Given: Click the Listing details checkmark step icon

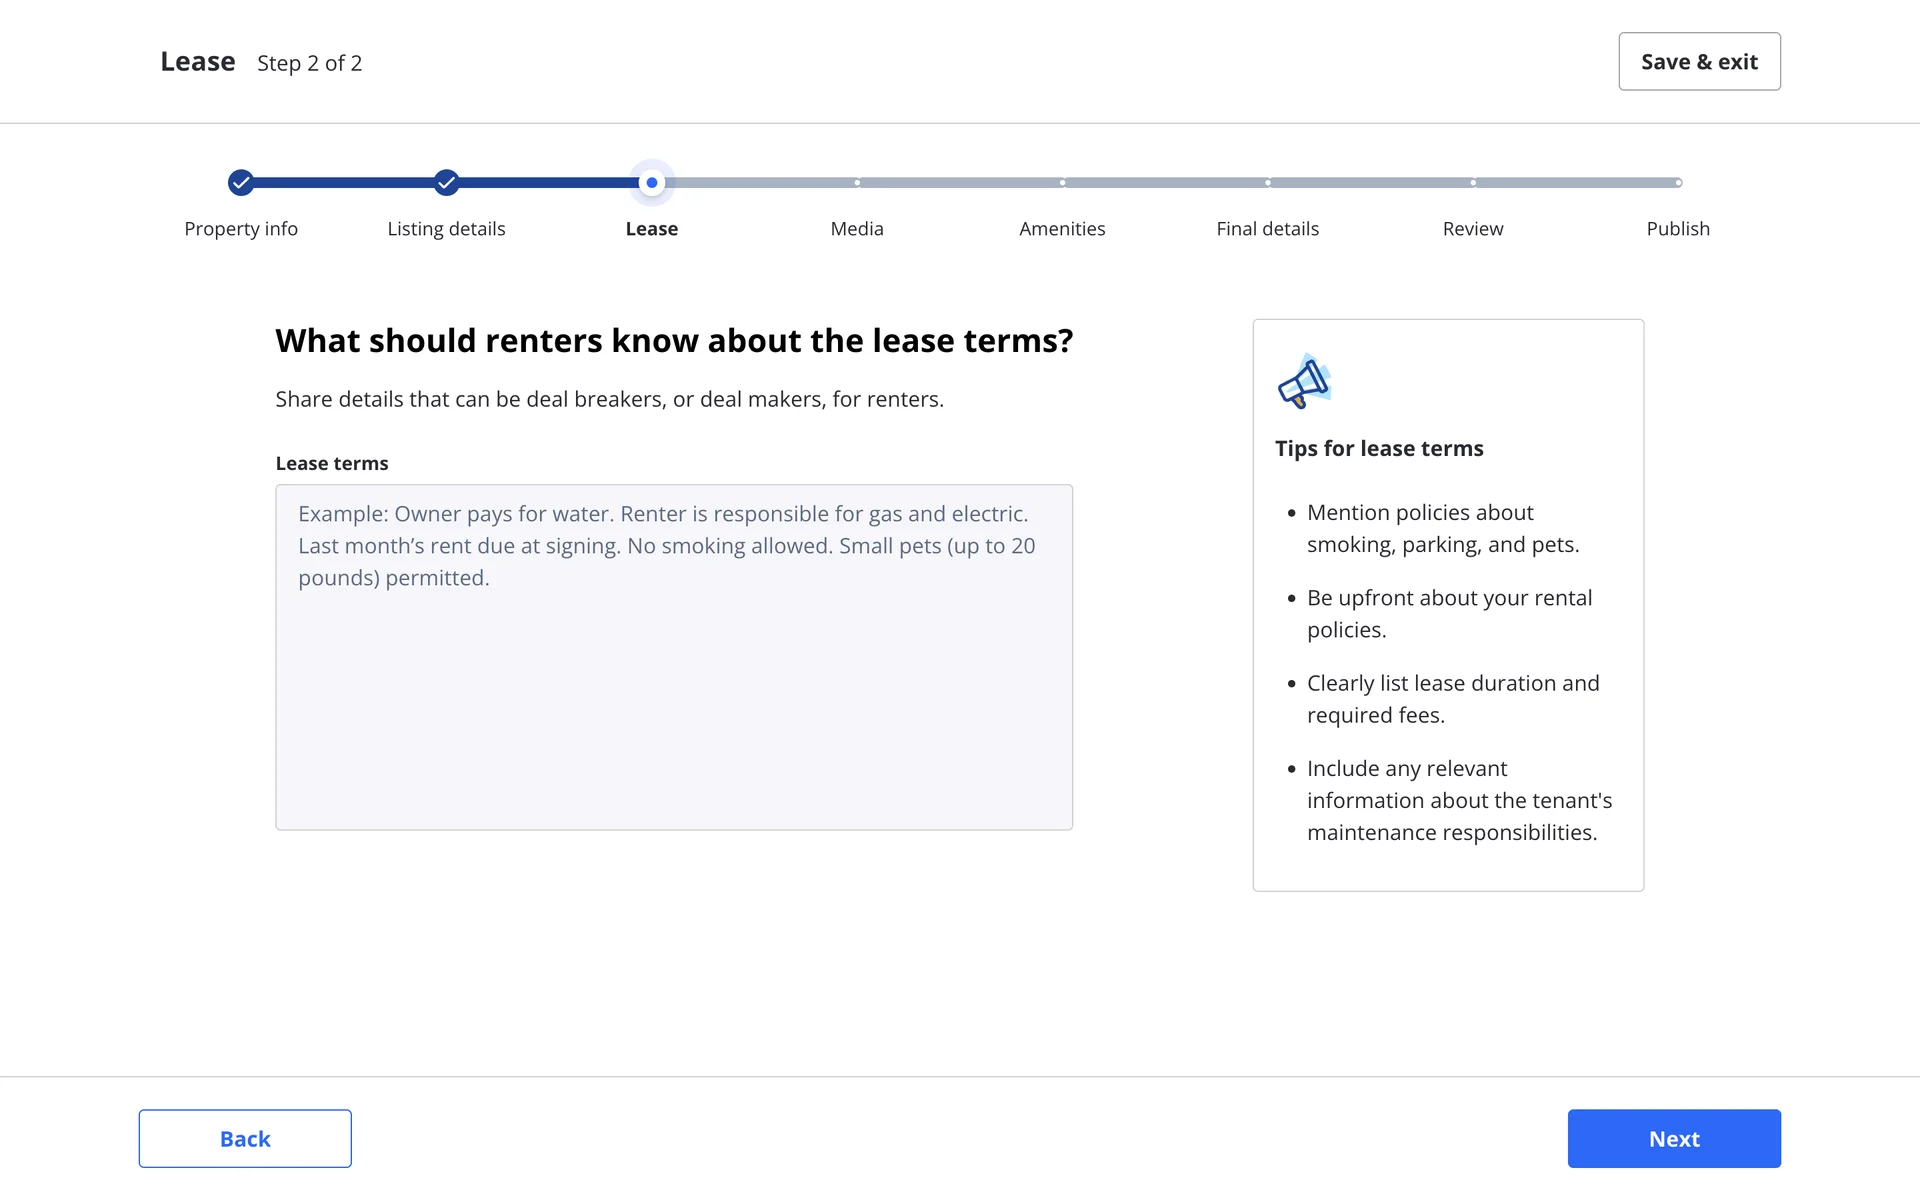Looking at the screenshot, I should click(x=447, y=183).
